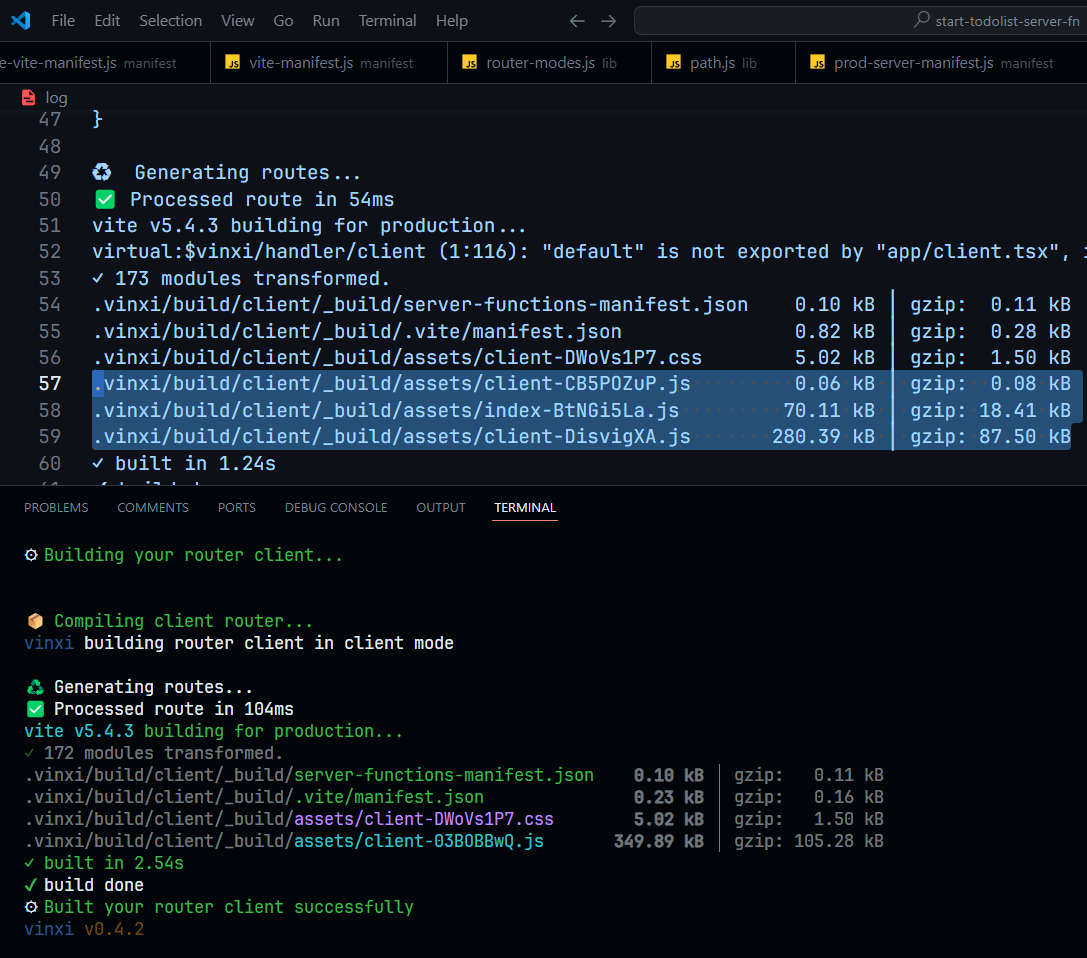Screen dimensions: 1087x958
Task: Open terminal link server-functions-manifest.json
Action: coord(444,775)
